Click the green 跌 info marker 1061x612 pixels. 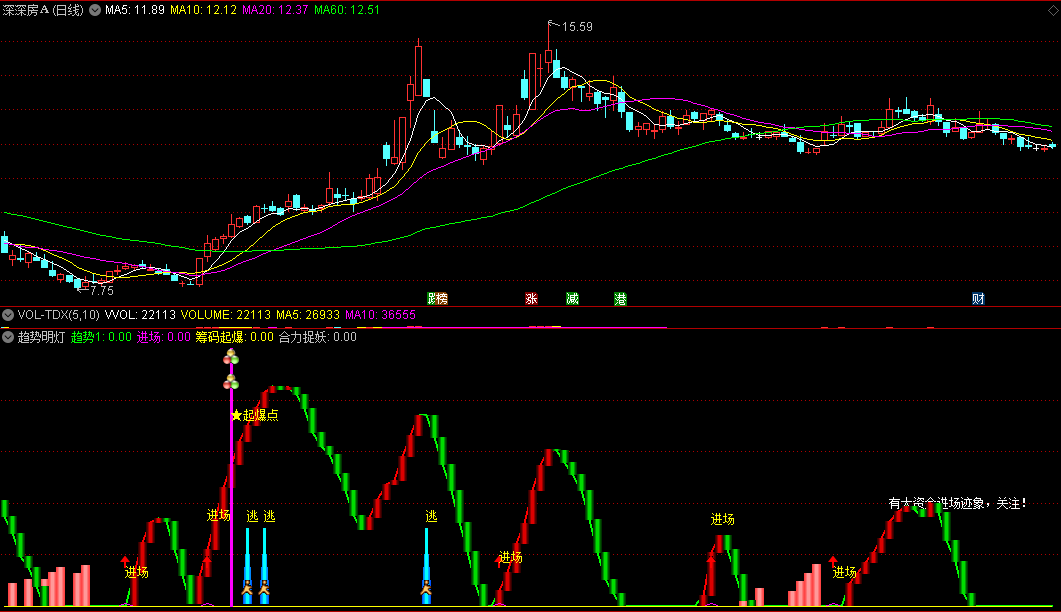433,299
